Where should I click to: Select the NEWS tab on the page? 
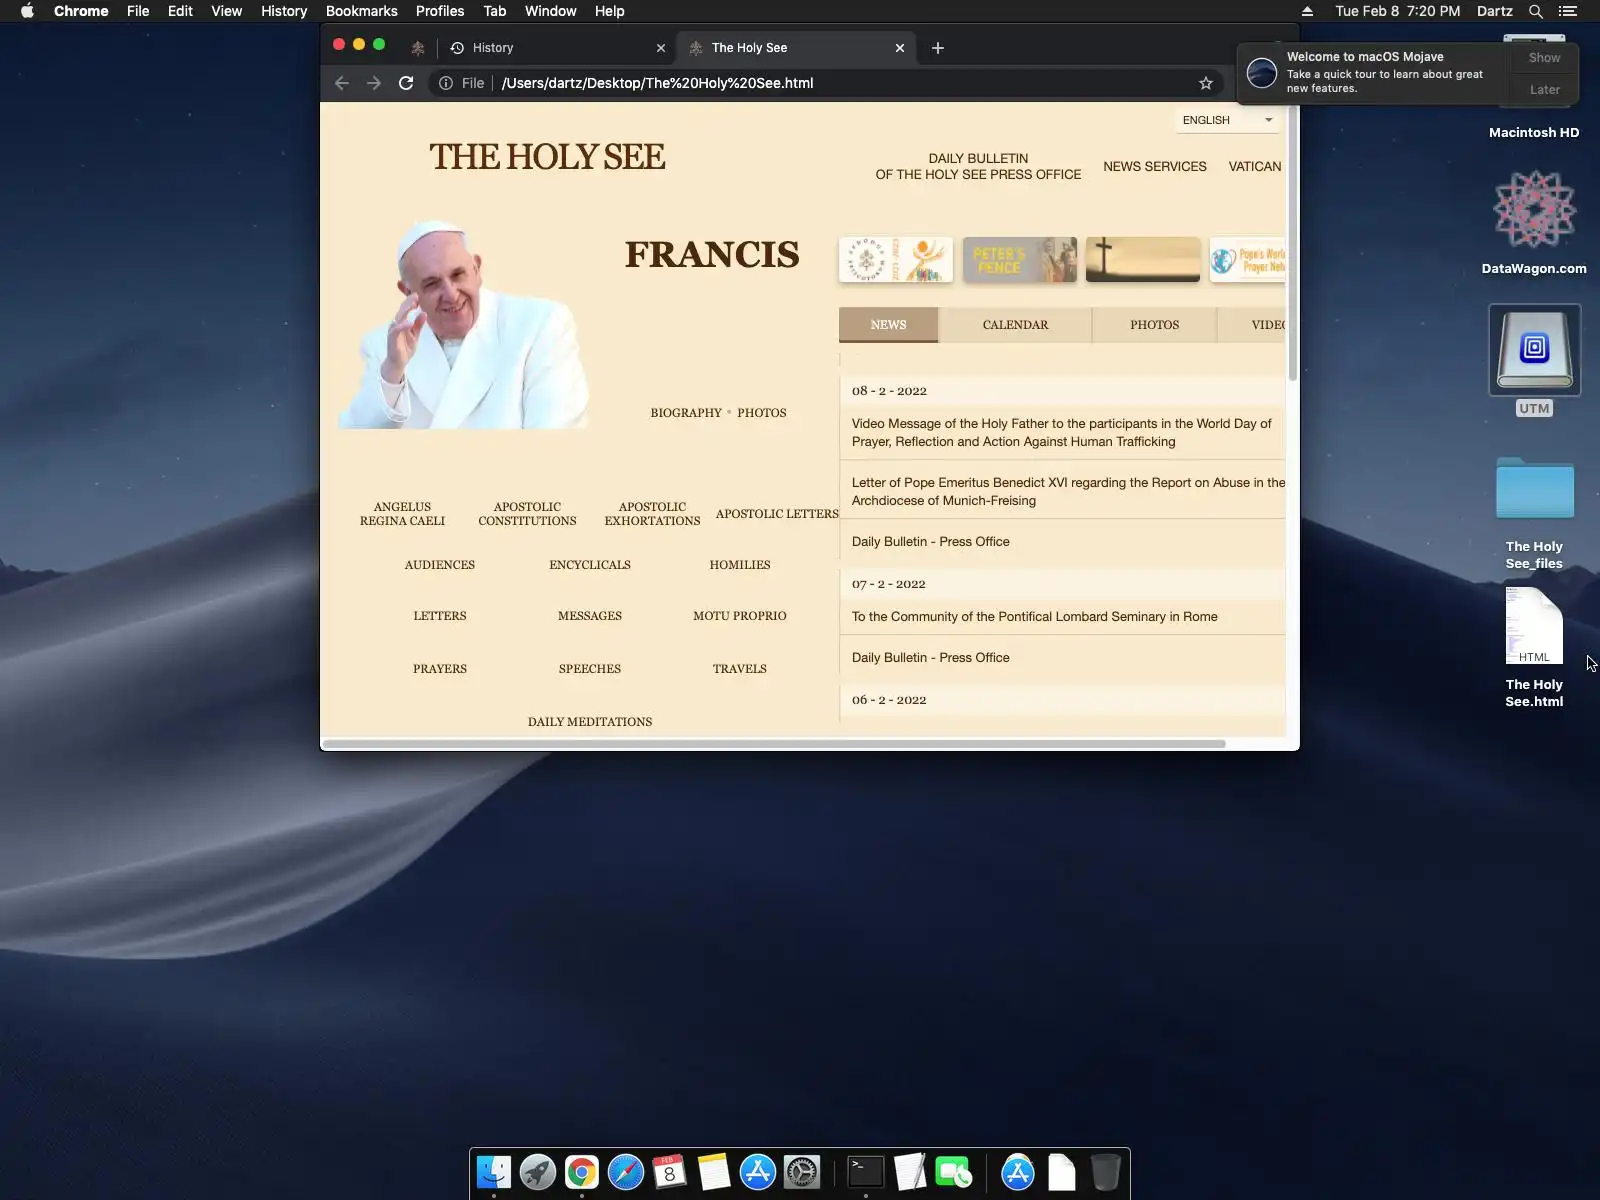tap(888, 325)
